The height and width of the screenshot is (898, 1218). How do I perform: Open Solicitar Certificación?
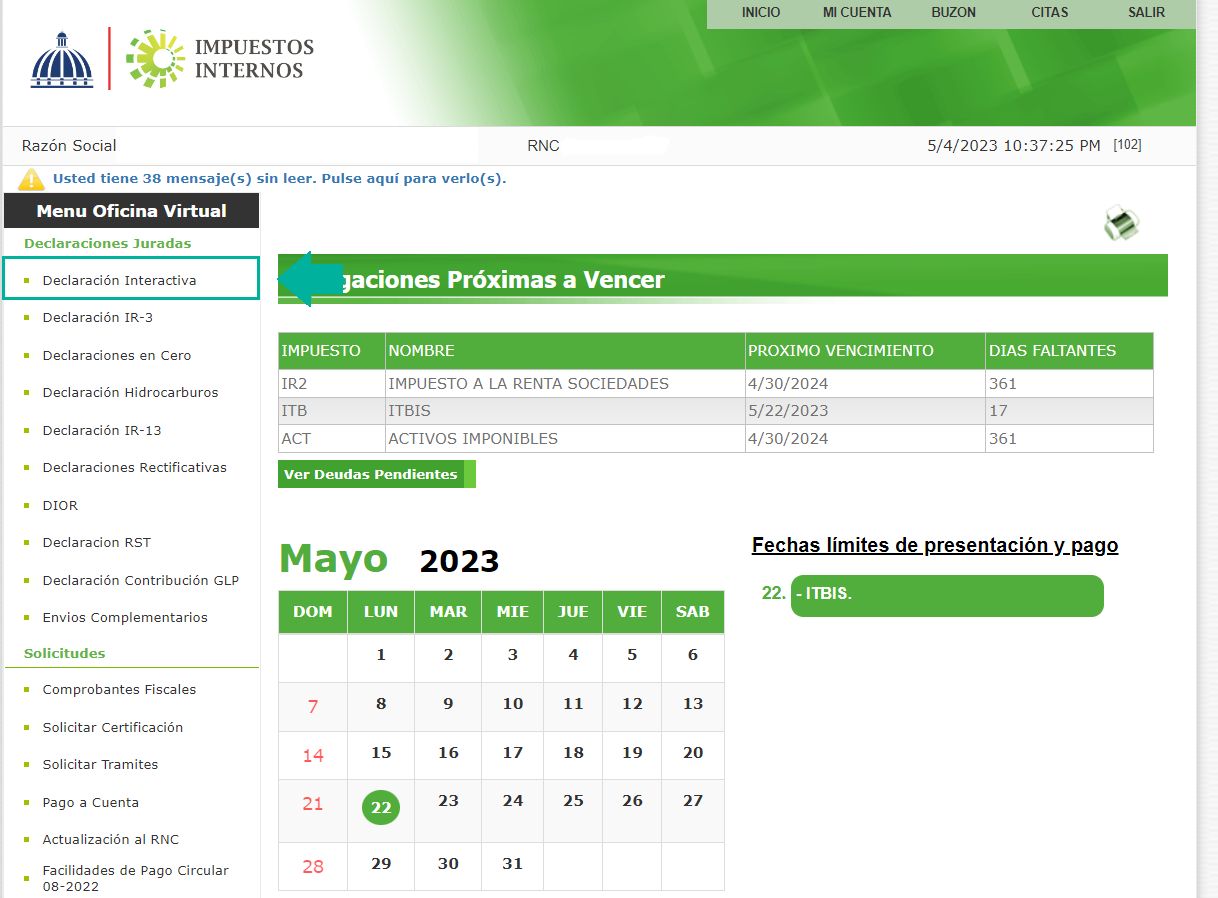(x=113, y=727)
